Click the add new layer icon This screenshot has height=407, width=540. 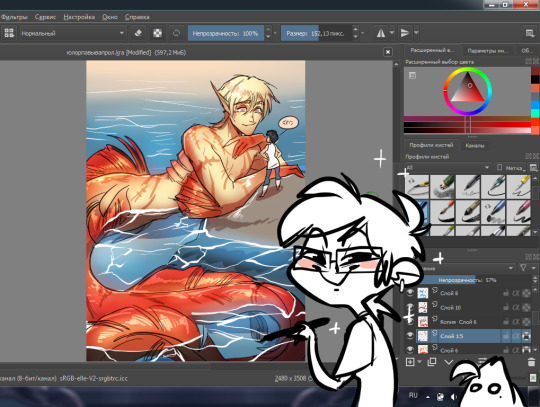[x=410, y=362]
